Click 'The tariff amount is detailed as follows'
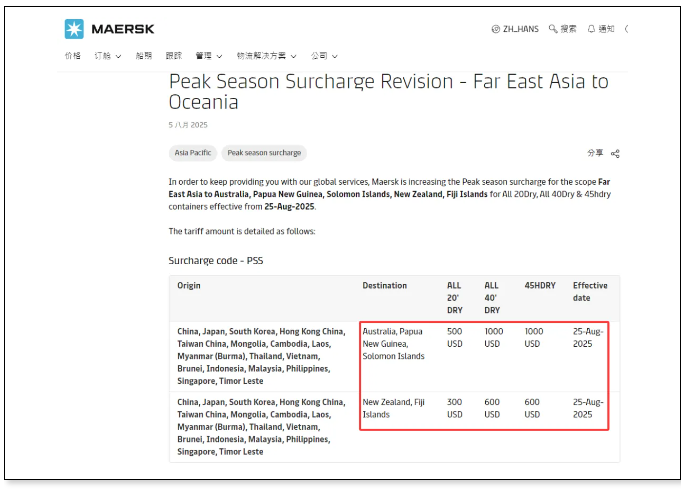Image resolution: width=690 pixels, height=489 pixels. coord(242,231)
